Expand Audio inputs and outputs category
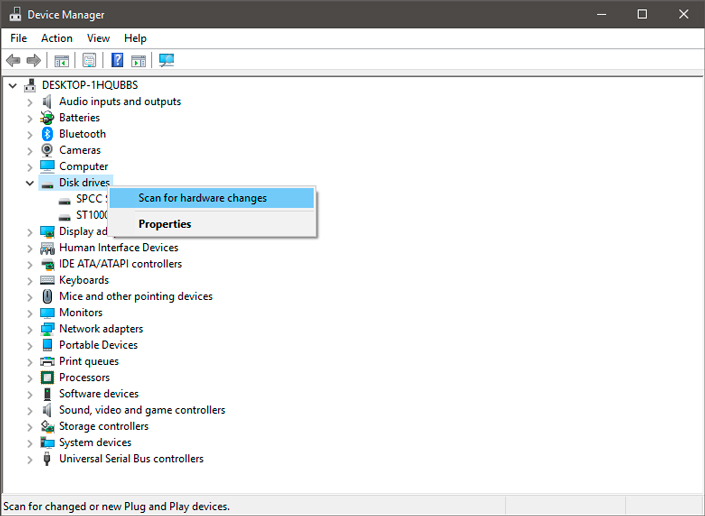705x516 pixels. [30, 102]
